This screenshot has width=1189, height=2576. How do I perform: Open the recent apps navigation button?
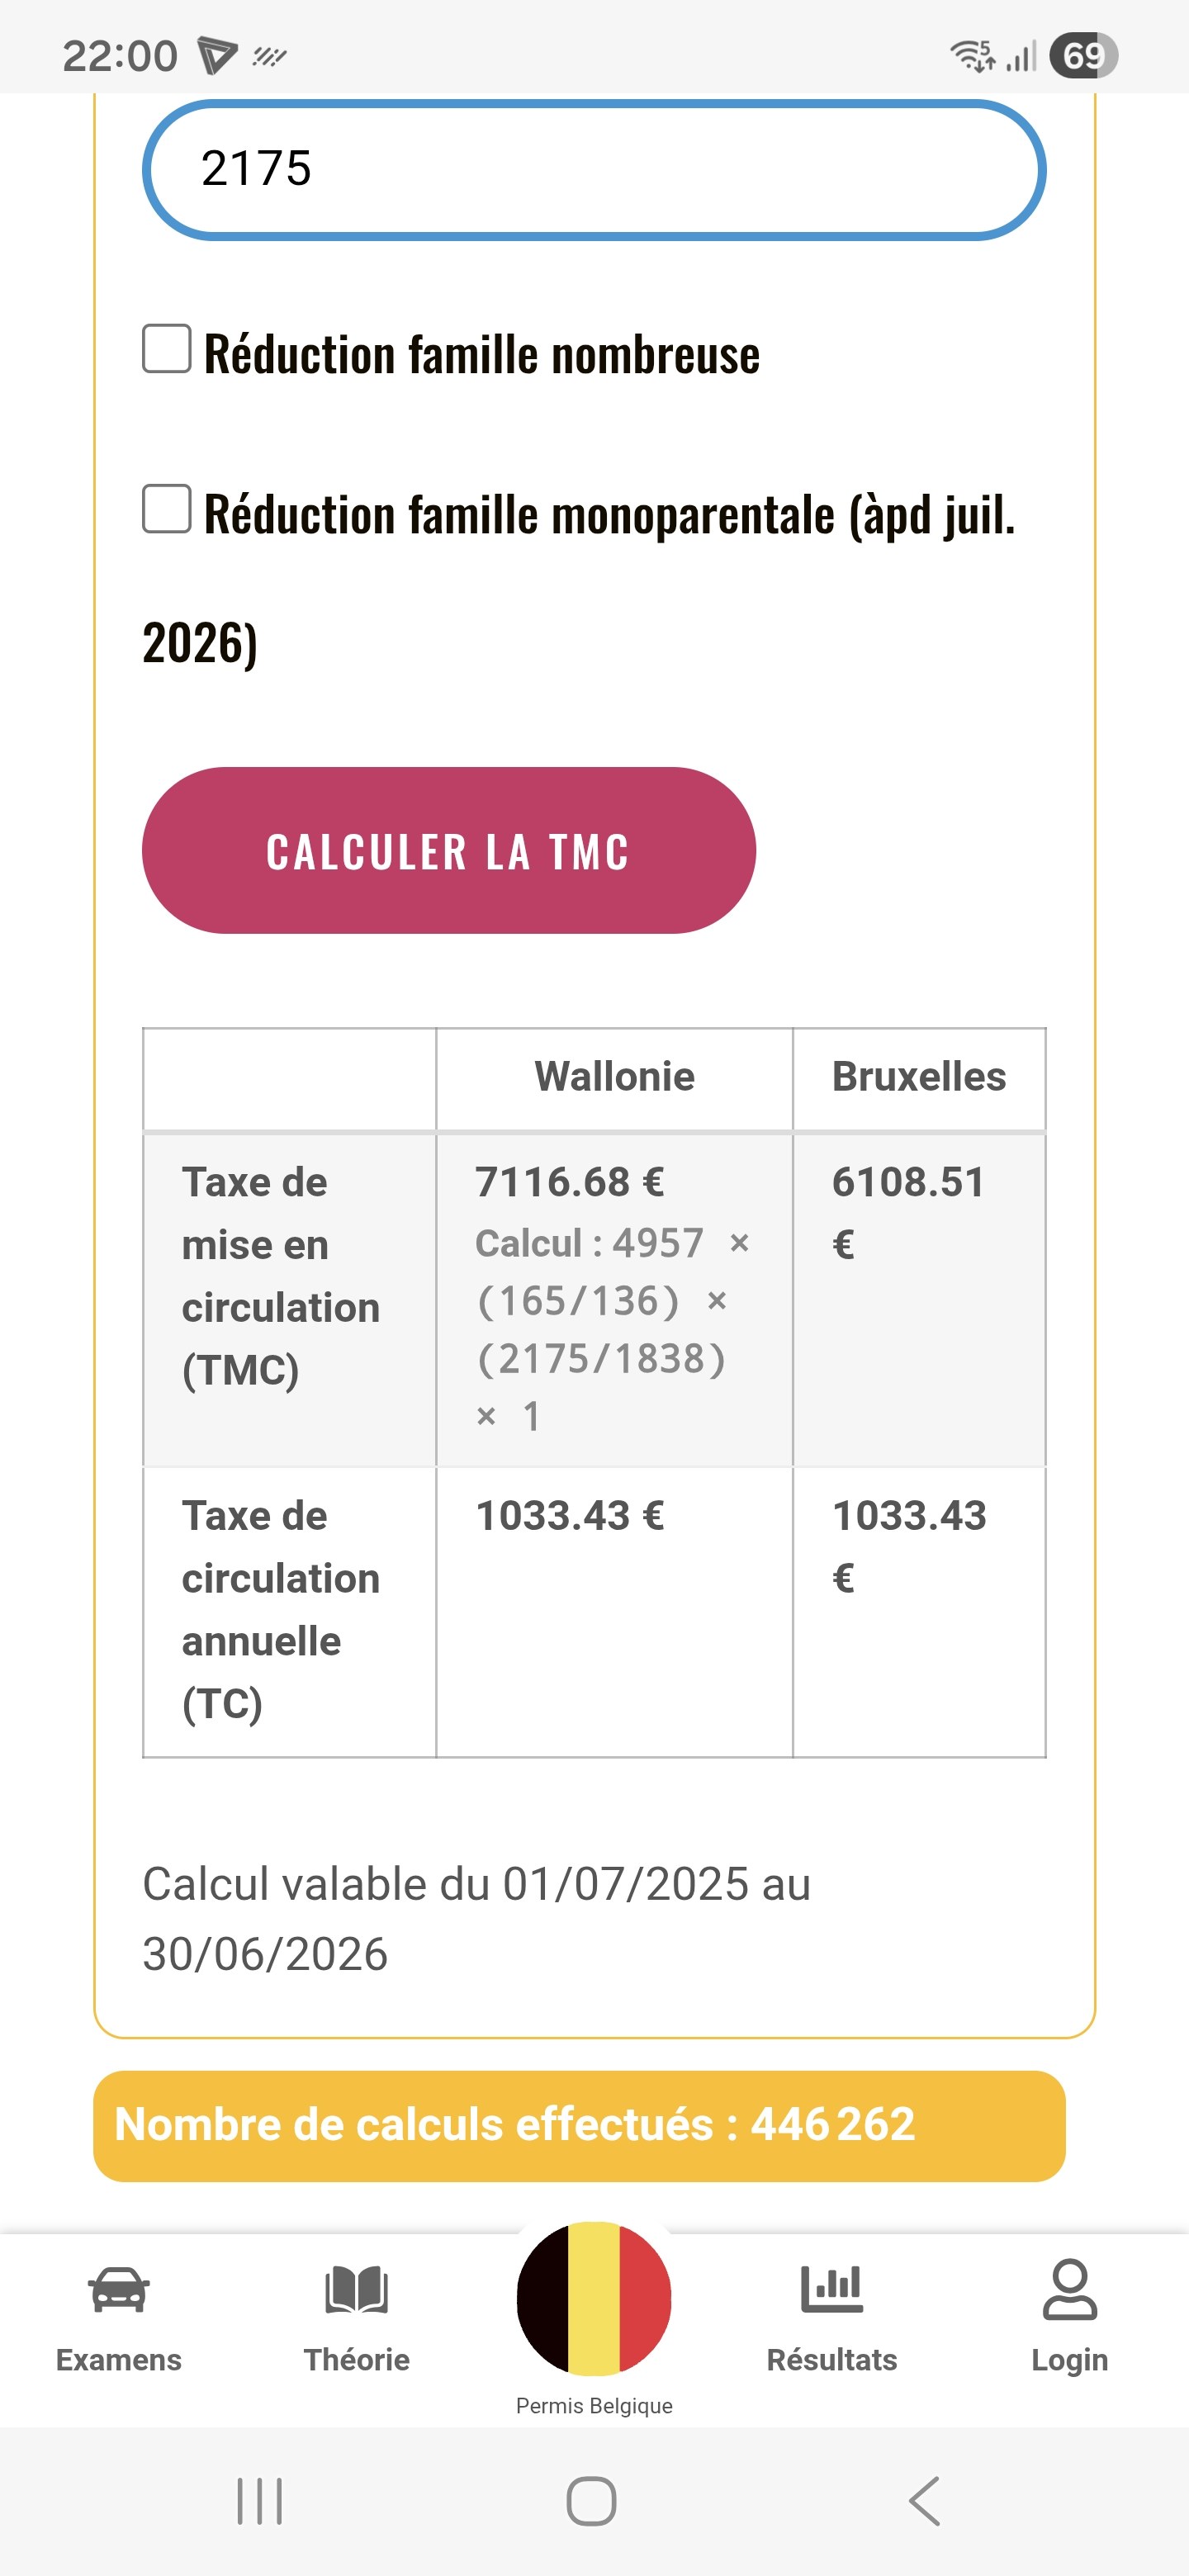pyautogui.click(x=260, y=2501)
